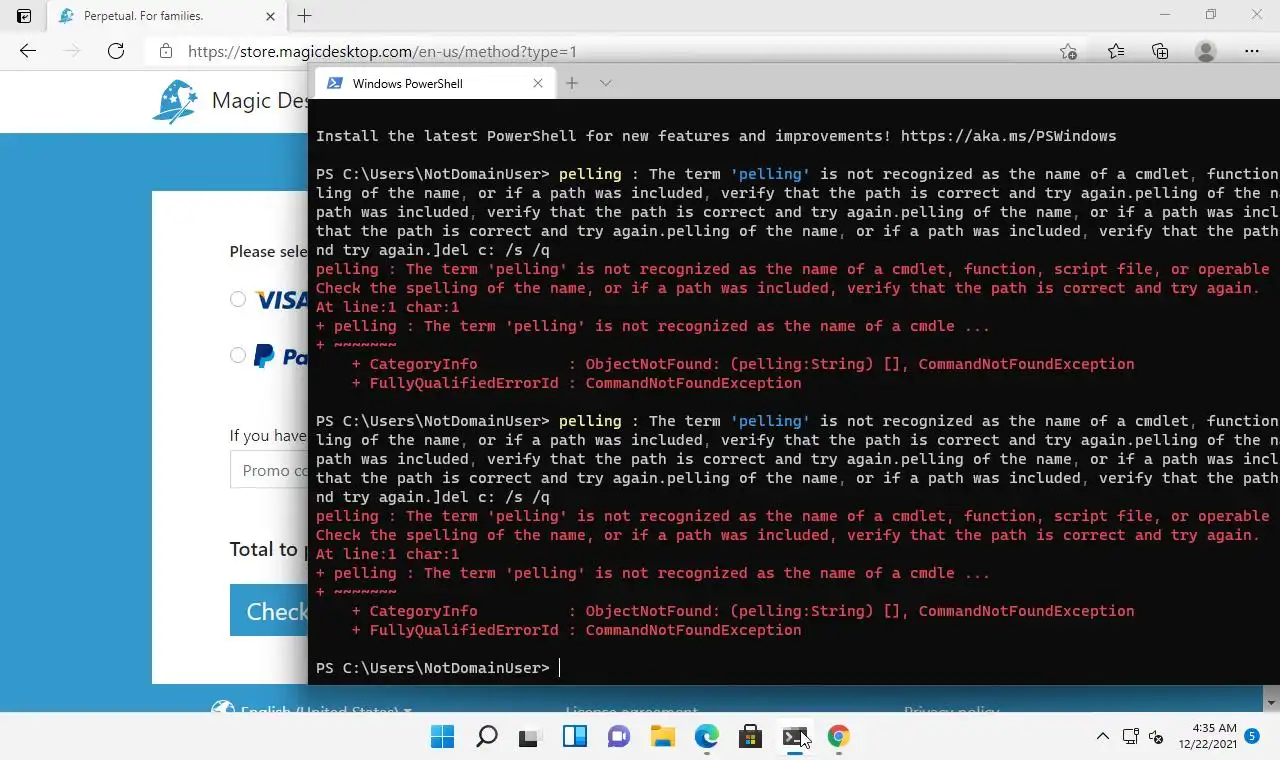Image resolution: width=1280 pixels, height=760 pixels.
Task: Open Google Chrome from the taskbar
Action: [x=838, y=737]
